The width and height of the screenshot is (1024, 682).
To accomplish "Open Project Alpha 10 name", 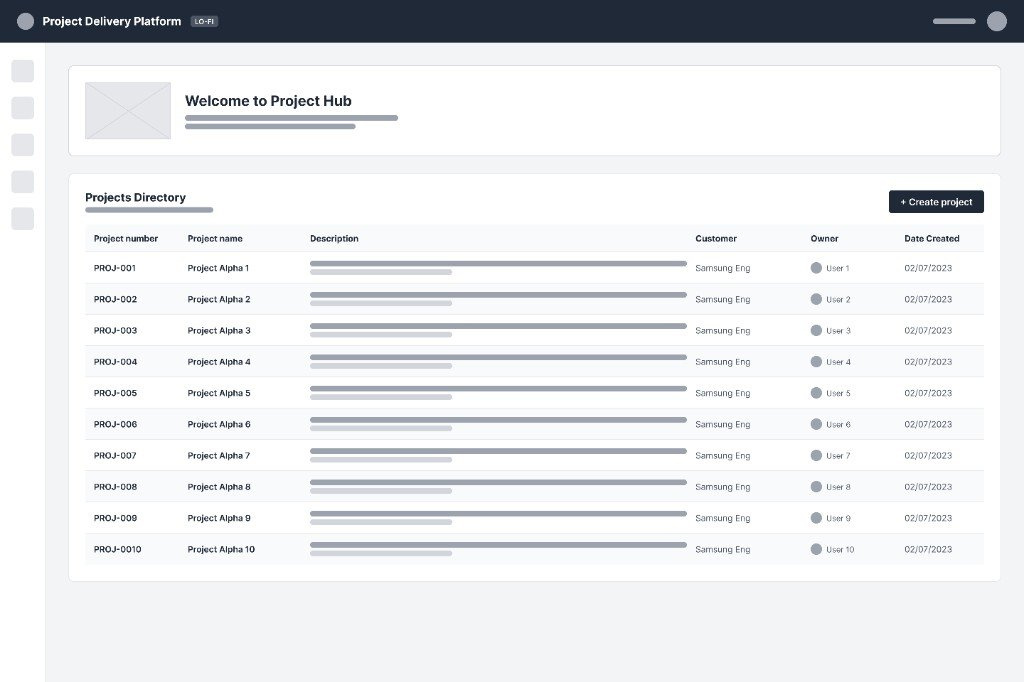I will 221,549.
